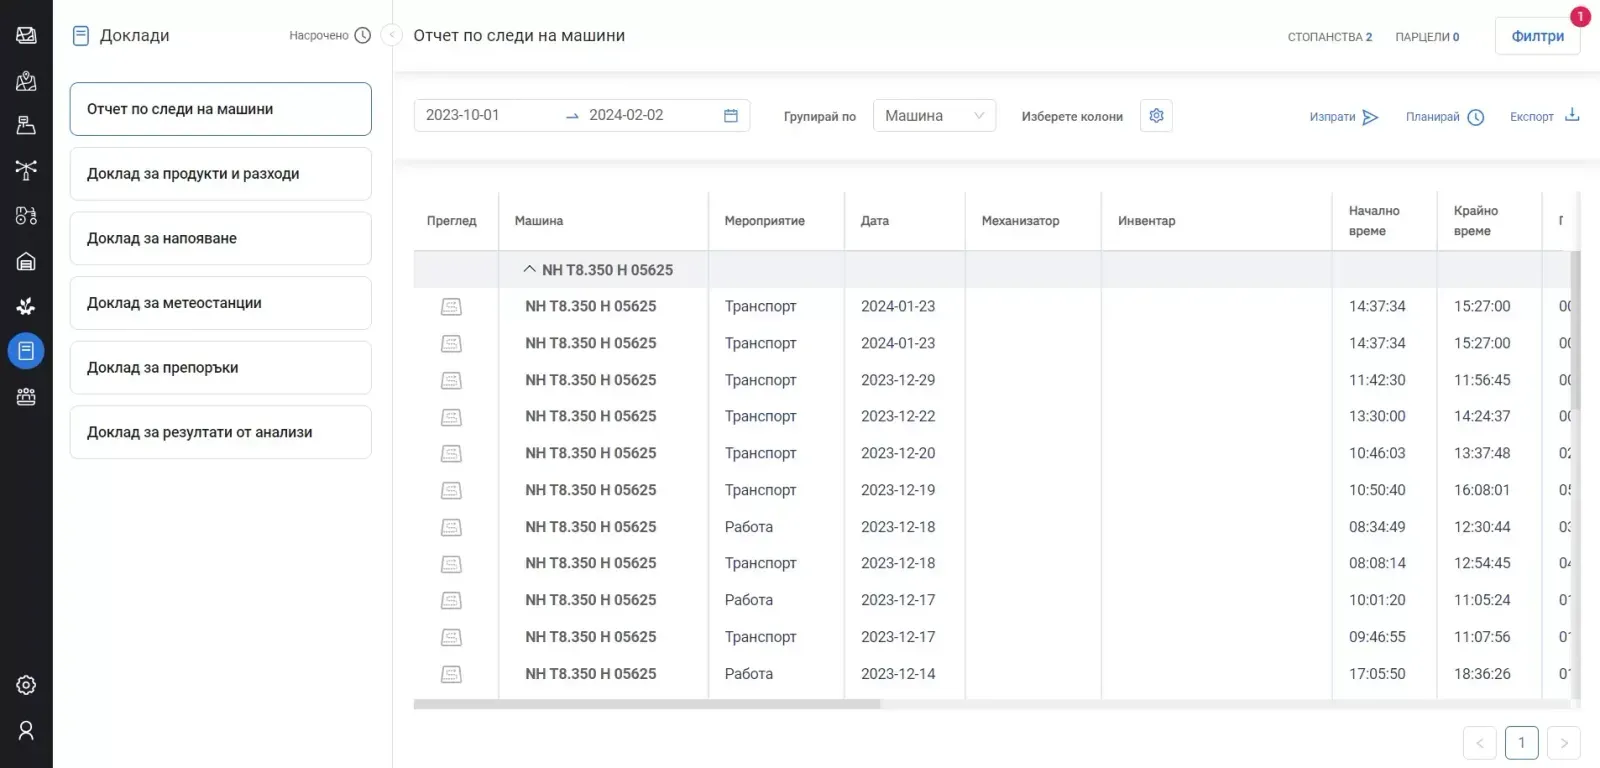1600x768 pixels.
Task: Click Изберете колони label
Action: (1072, 117)
